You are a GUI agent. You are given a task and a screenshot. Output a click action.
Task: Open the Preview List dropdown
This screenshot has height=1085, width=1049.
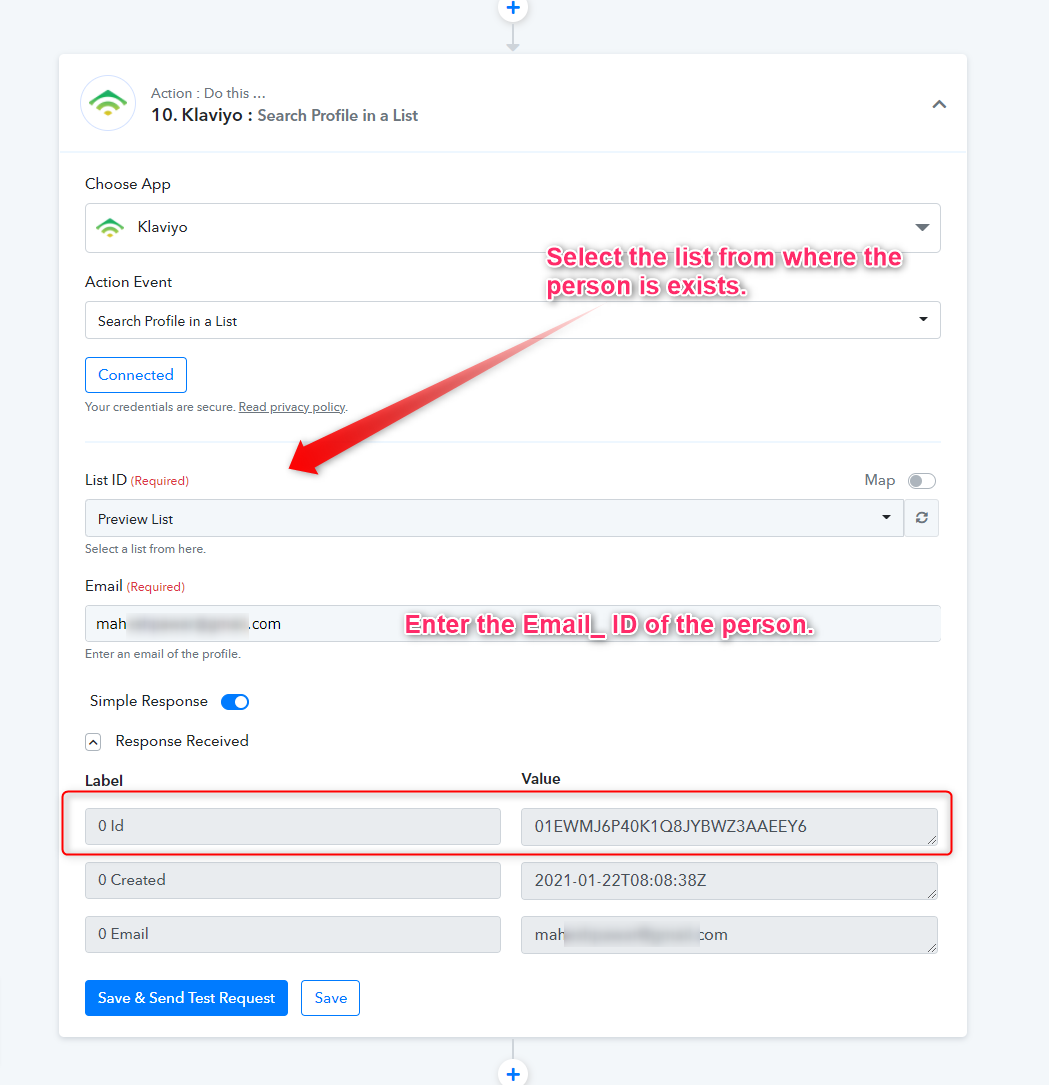coord(494,518)
